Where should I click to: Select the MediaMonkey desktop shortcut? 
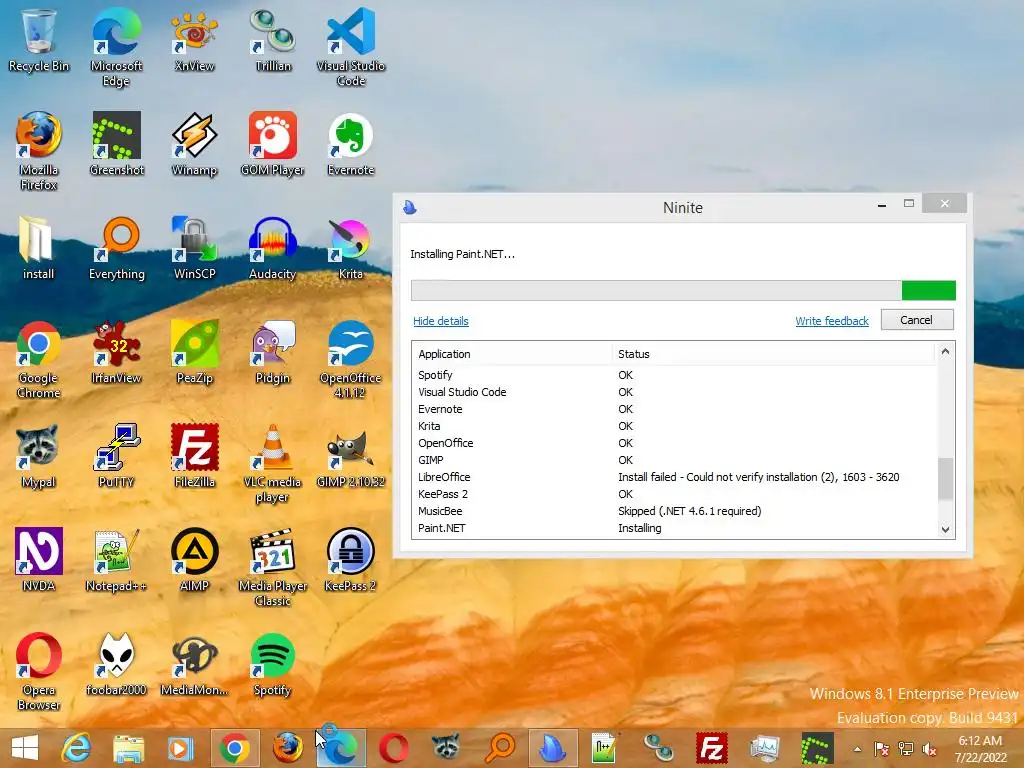click(x=194, y=664)
